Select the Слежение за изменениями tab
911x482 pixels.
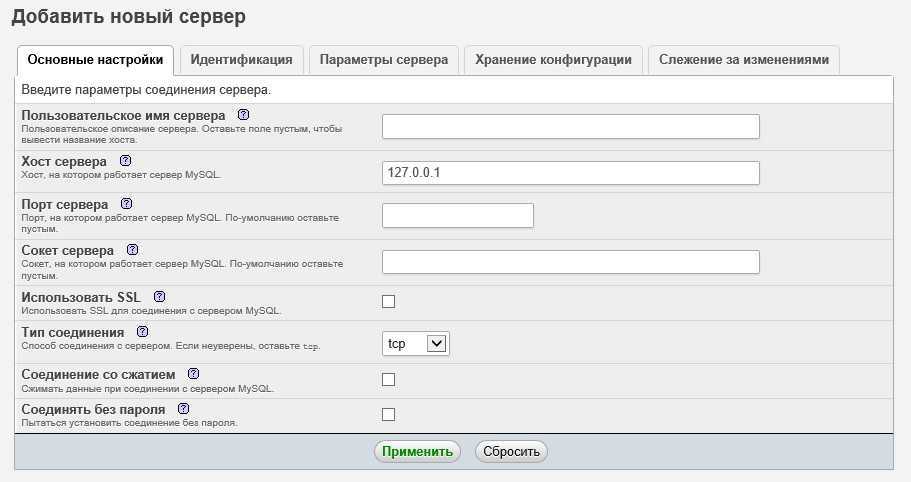(x=743, y=59)
